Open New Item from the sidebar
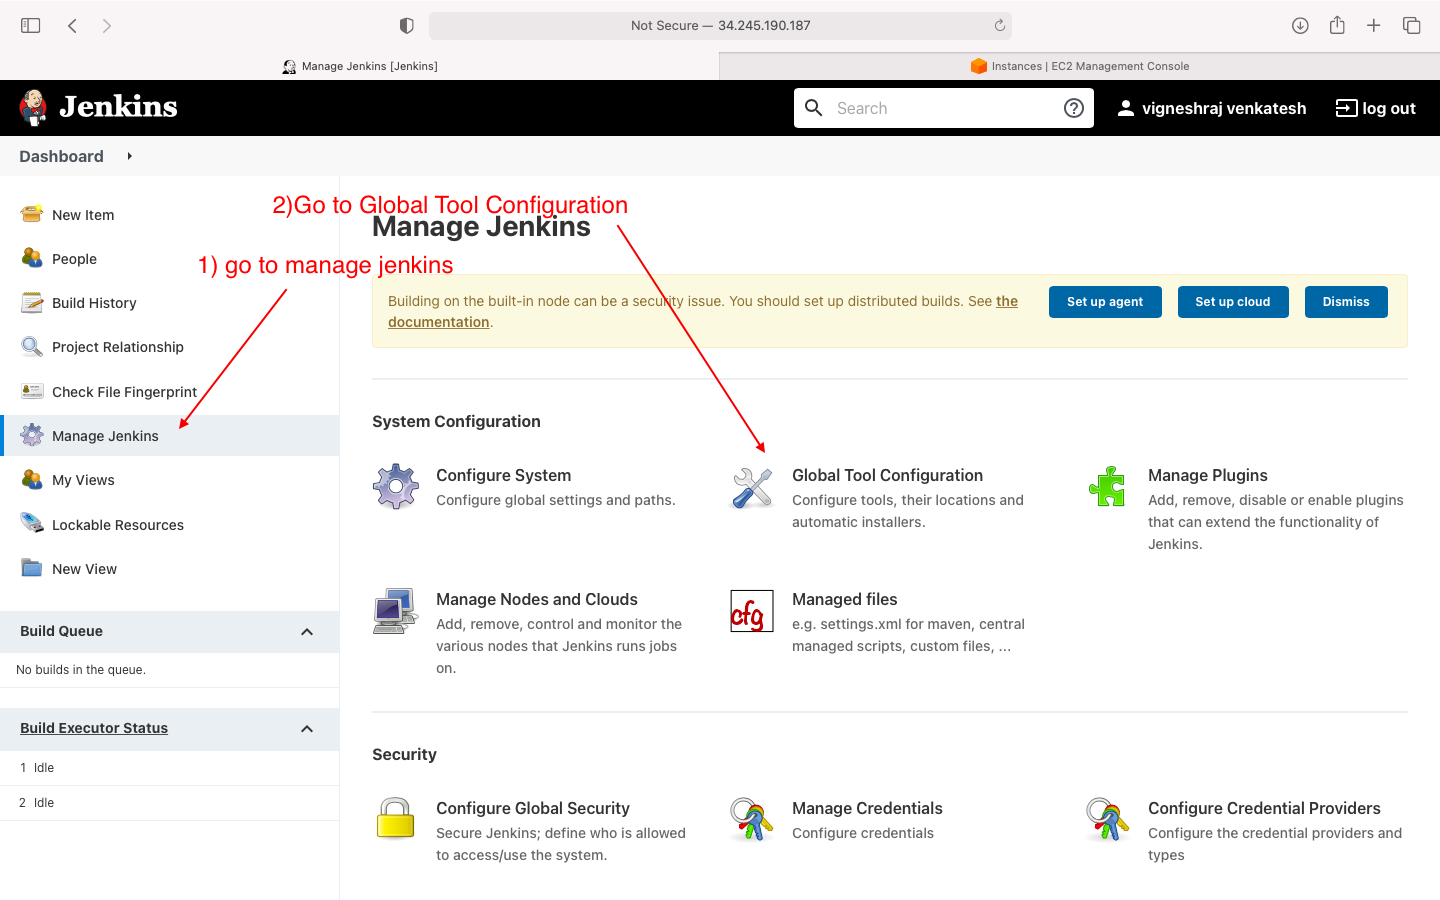This screenshot has width=1440, height=900. coord(83,214)
